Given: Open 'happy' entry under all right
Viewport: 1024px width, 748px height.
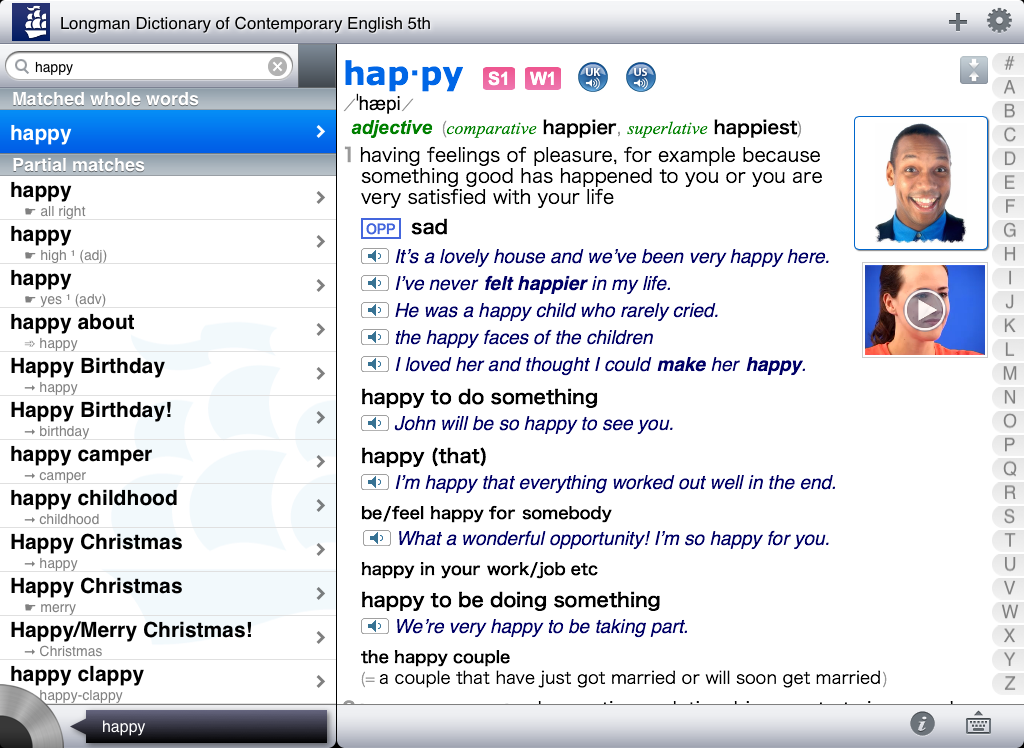Looking at the screenshot, I should [168, 199].
